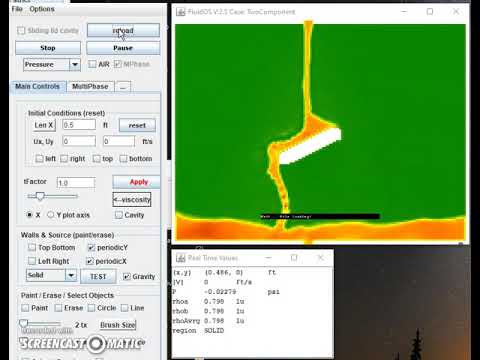Screen dimensions: 480x360
Task: Select the X plot axis radio button
Action: coord(30,215)
